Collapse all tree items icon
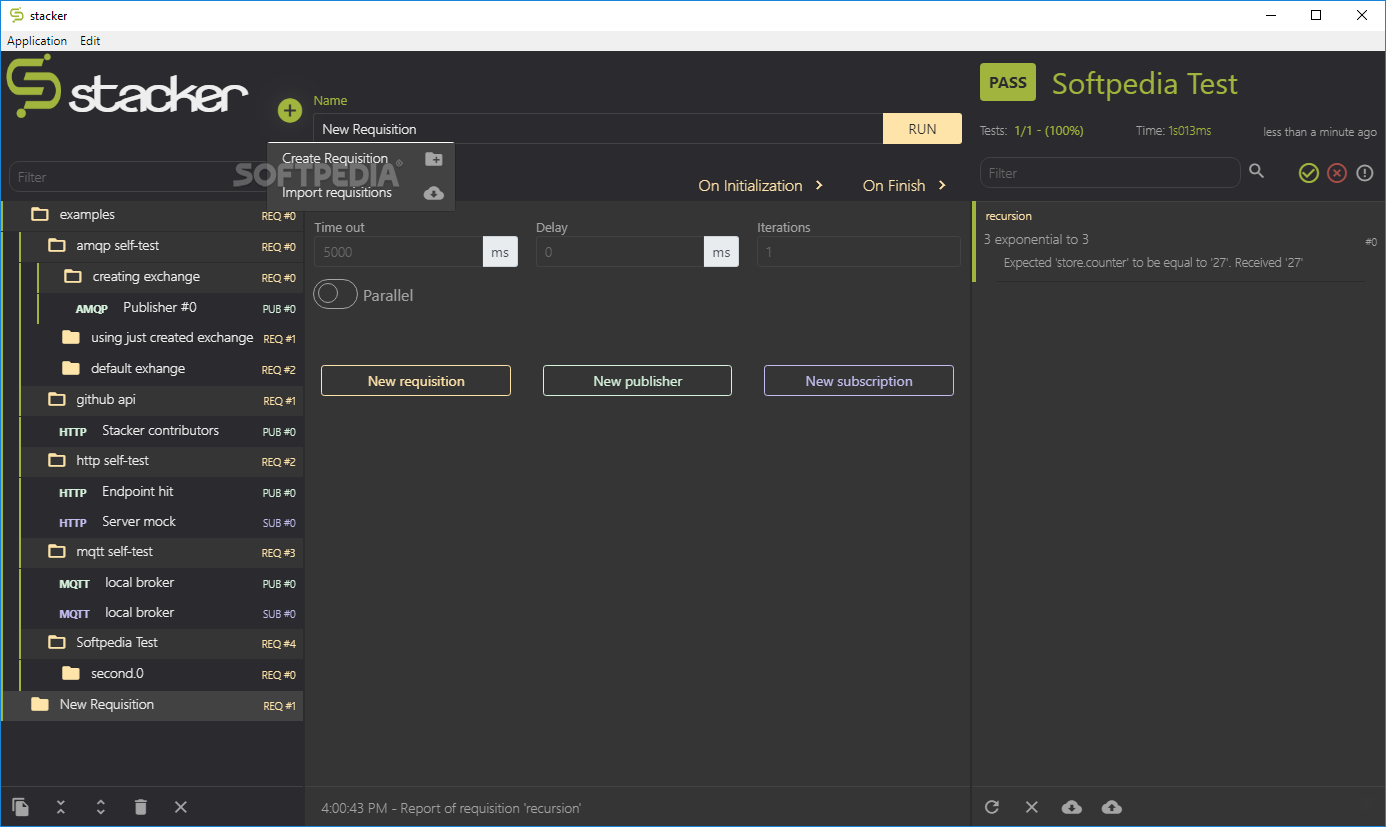 [x=61, y=807]
